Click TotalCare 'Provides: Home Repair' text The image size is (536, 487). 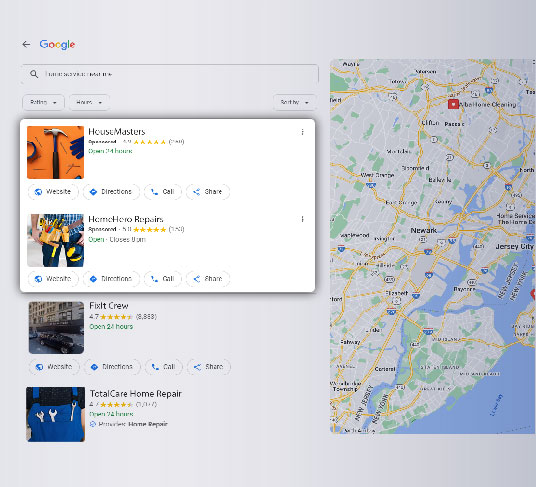pos(133,424)
